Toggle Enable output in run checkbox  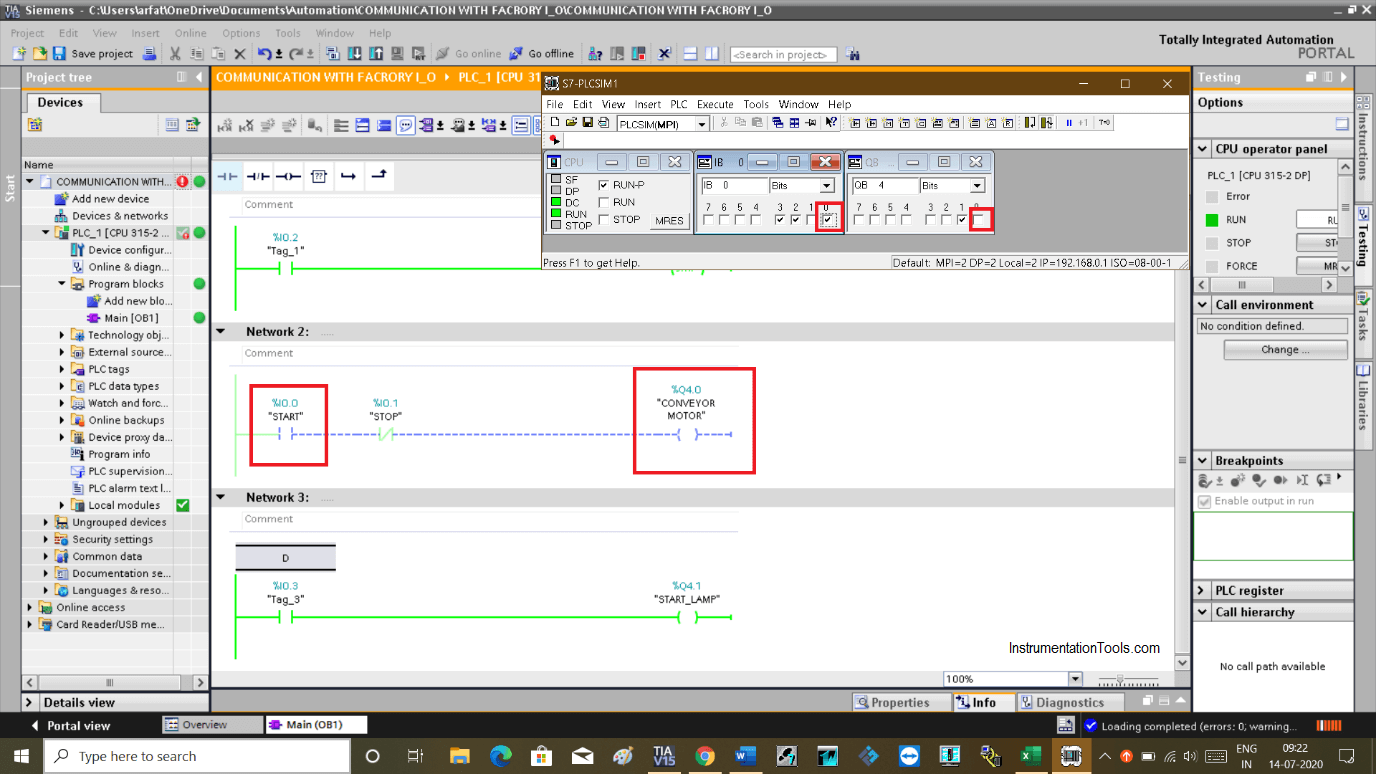coord(1204,501)
